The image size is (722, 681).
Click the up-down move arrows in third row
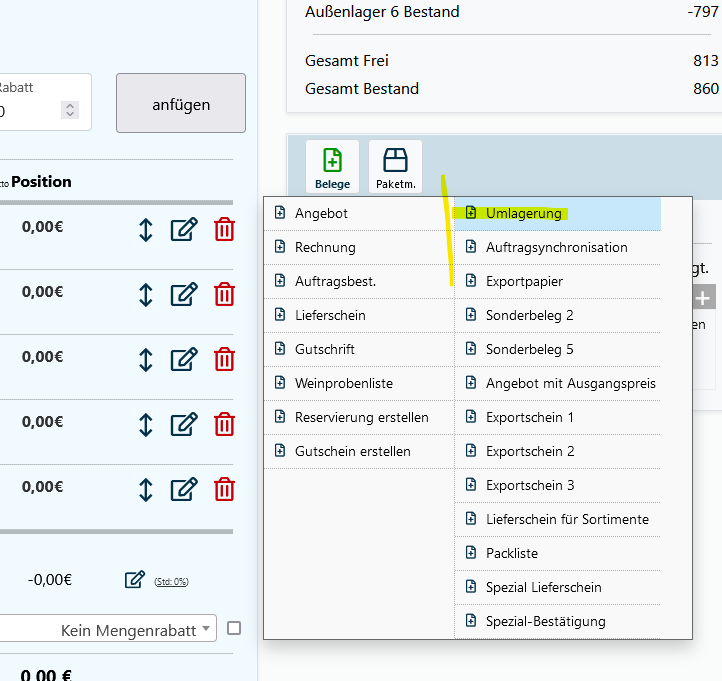[145, 359]
